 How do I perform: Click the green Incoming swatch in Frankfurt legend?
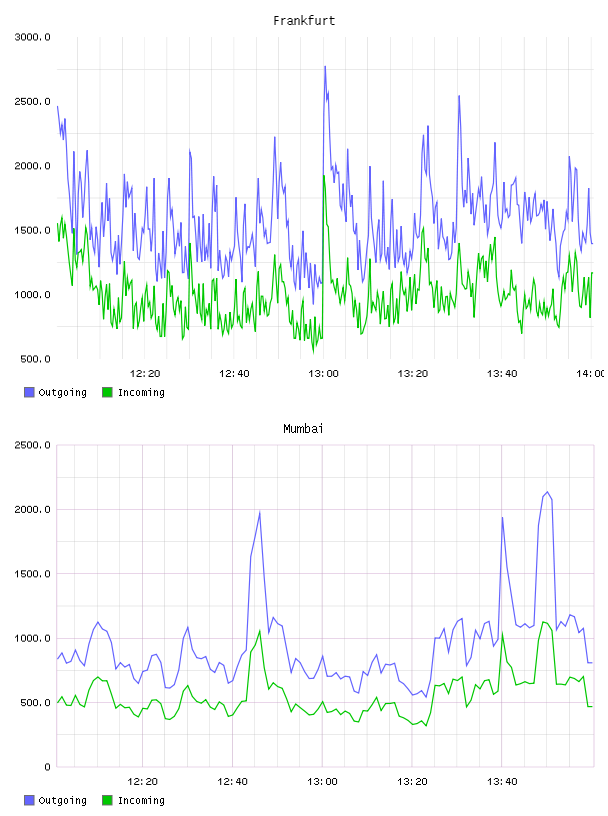[x=107, y=392]
